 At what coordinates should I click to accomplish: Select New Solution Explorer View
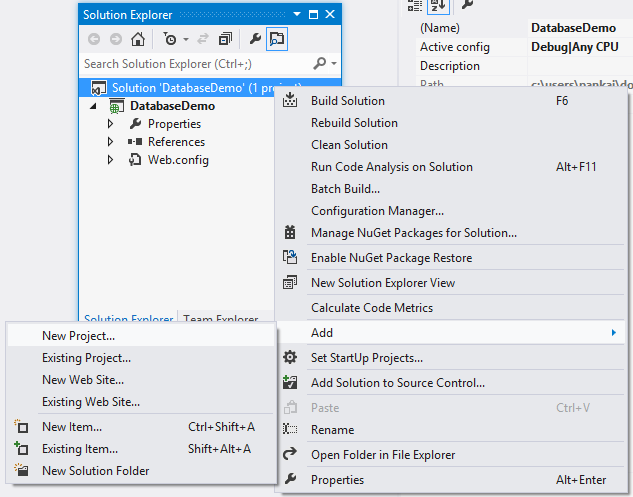(x=451, y=283)
